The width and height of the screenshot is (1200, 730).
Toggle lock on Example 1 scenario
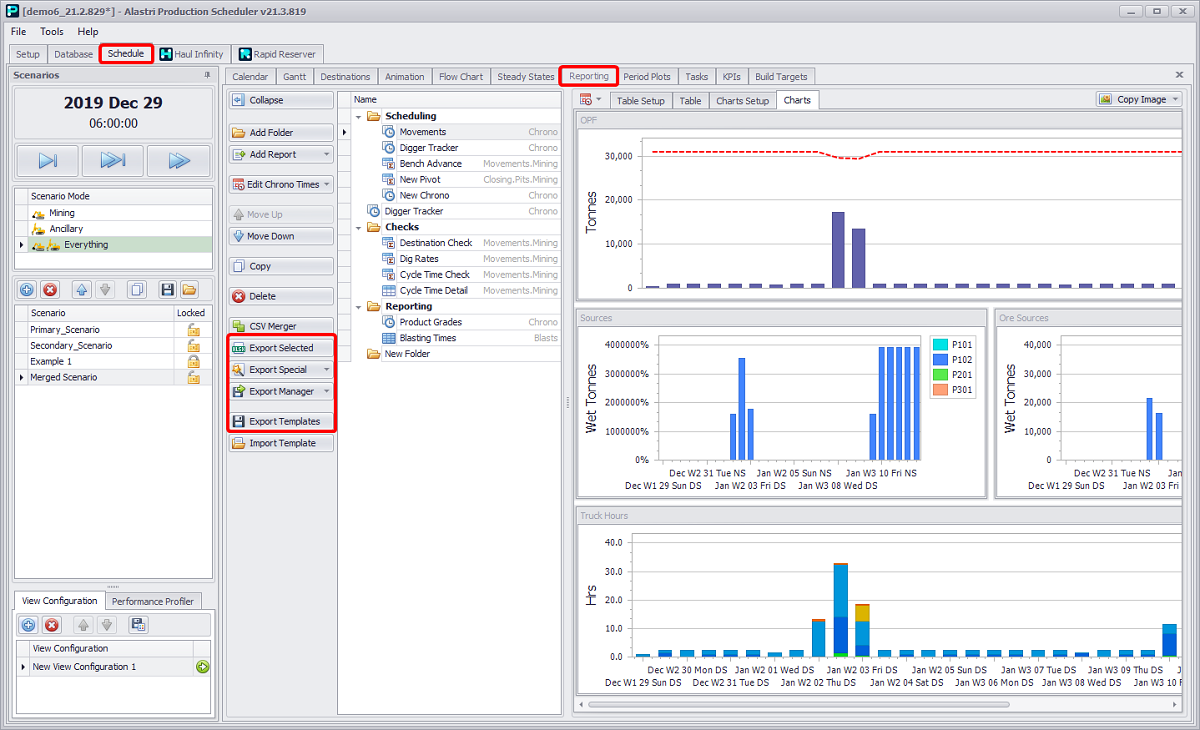coord(194,361)
